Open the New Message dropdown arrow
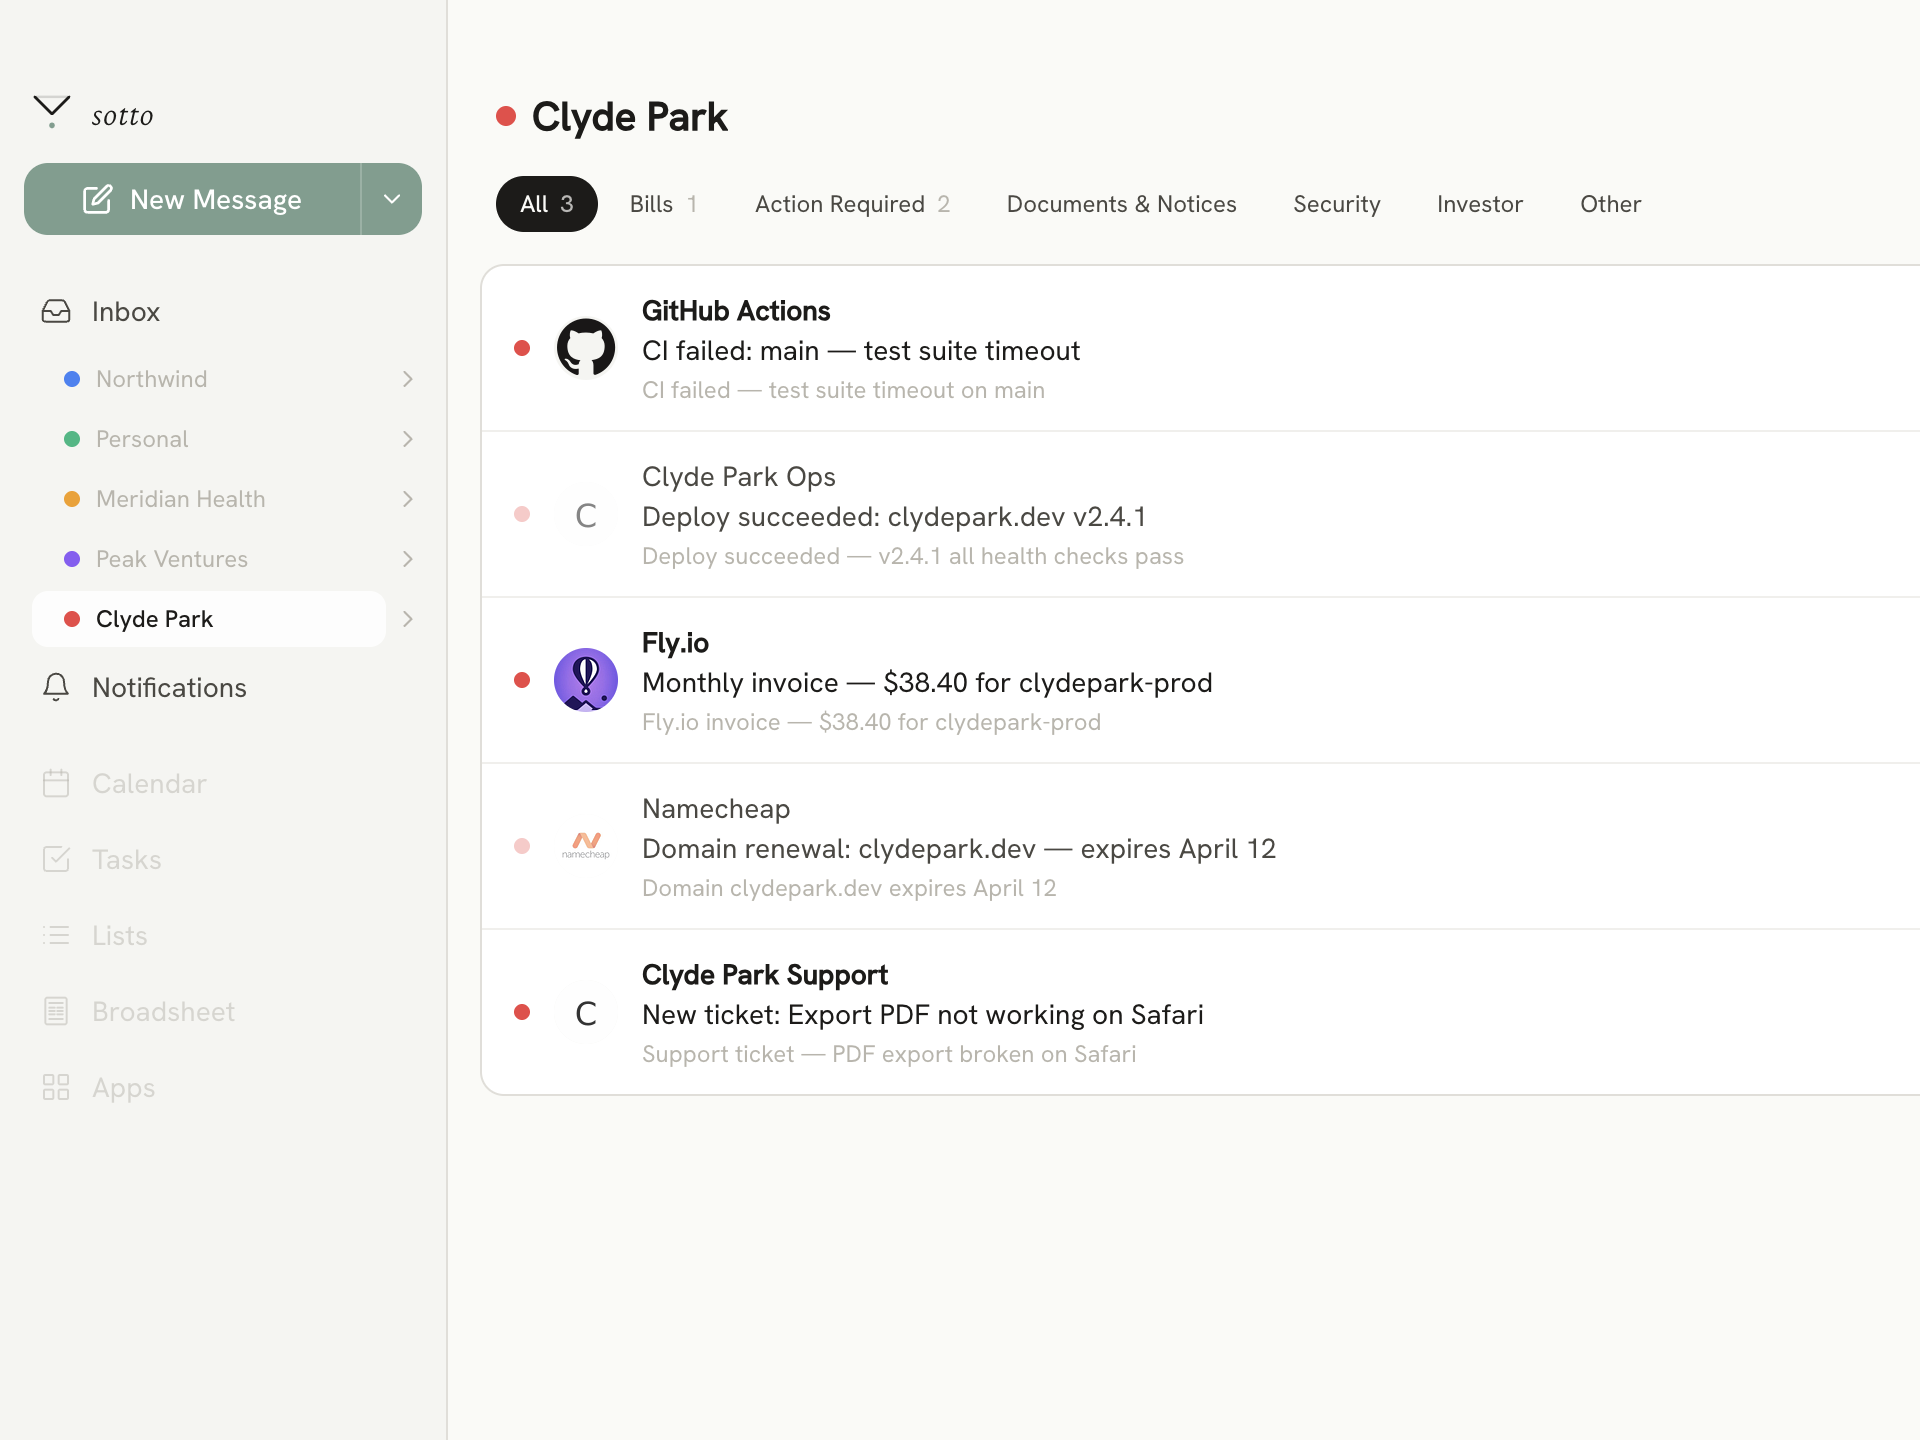This screenshot has height=1440, width=1920. [x=392, y=199]
